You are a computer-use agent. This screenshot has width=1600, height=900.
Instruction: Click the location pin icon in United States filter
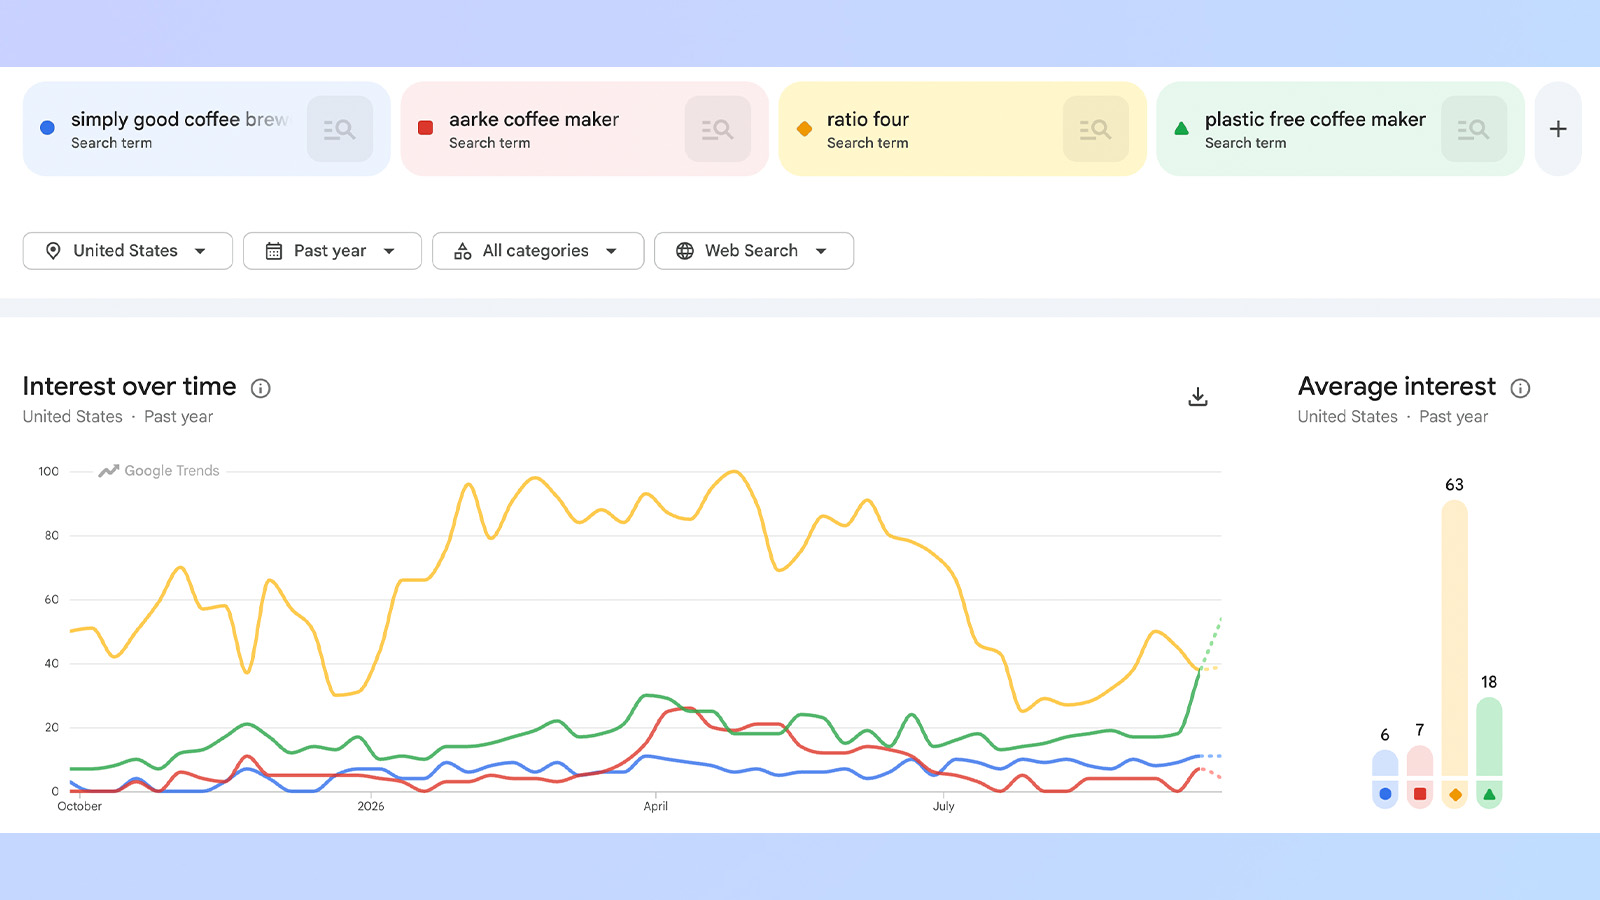coord(53,251)
